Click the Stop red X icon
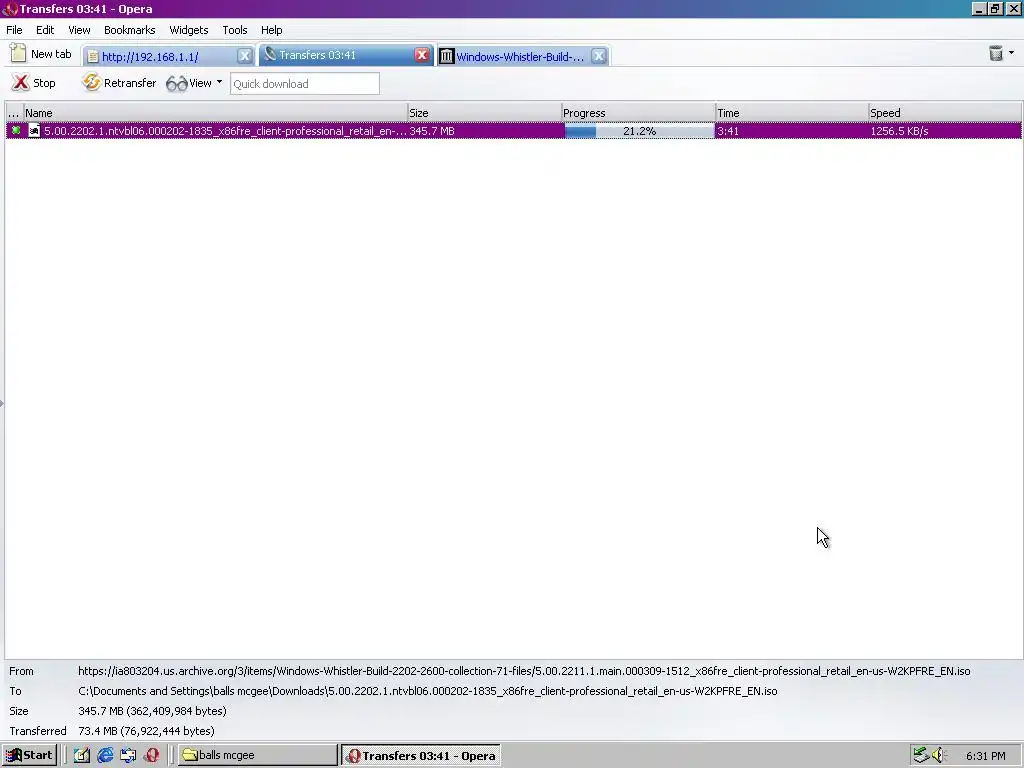 [x=20, y=82]
